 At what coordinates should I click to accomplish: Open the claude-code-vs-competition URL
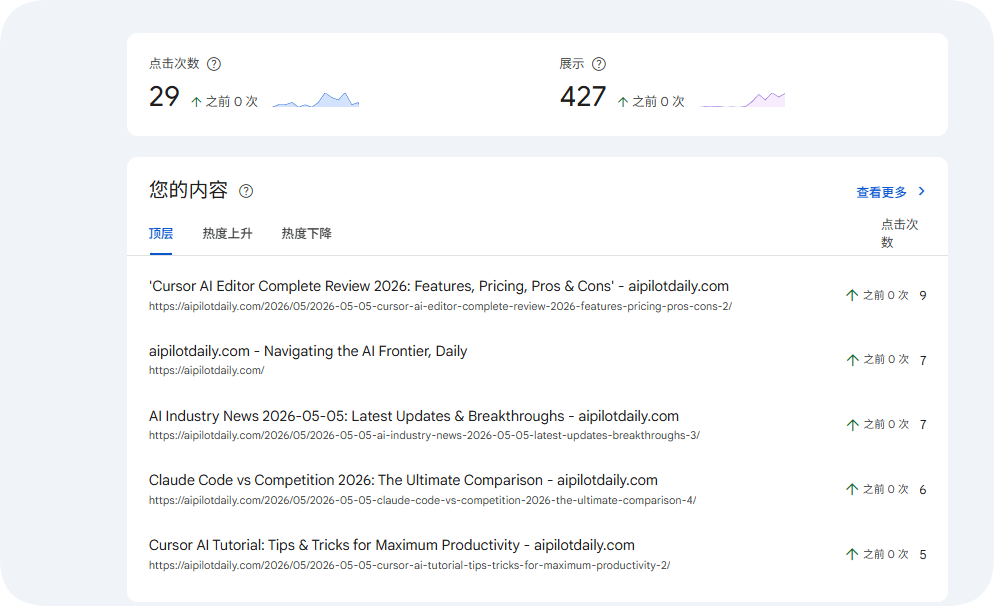[423, 500]
